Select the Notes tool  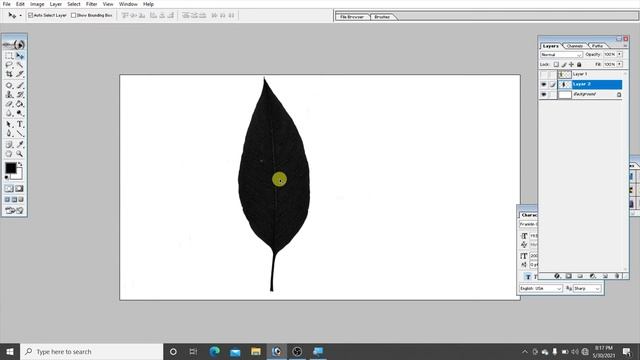tap(9, 144)
